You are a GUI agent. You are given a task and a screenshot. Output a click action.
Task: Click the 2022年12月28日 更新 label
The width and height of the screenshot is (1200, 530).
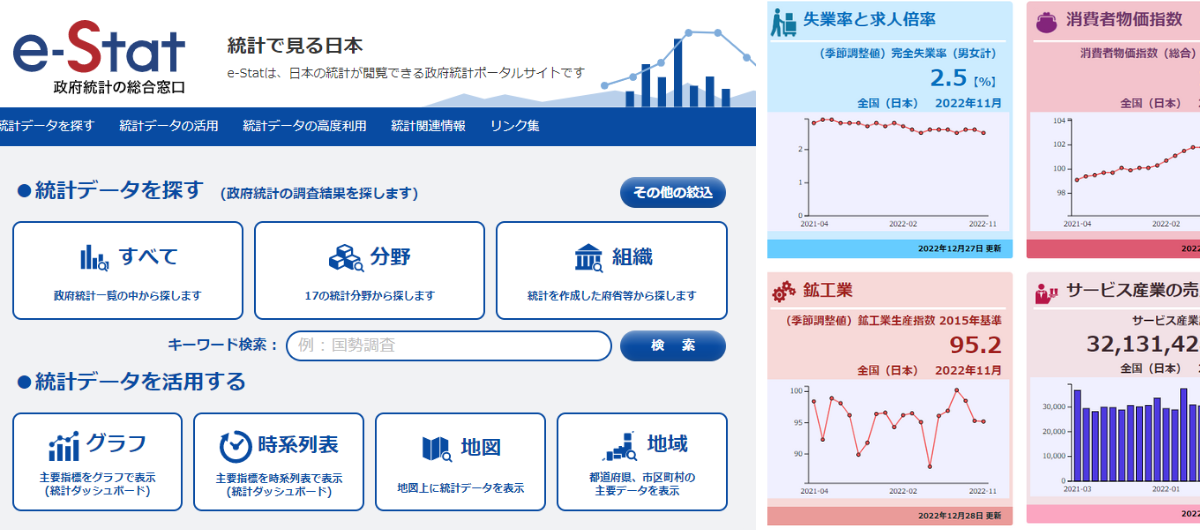tap(959, 516)
